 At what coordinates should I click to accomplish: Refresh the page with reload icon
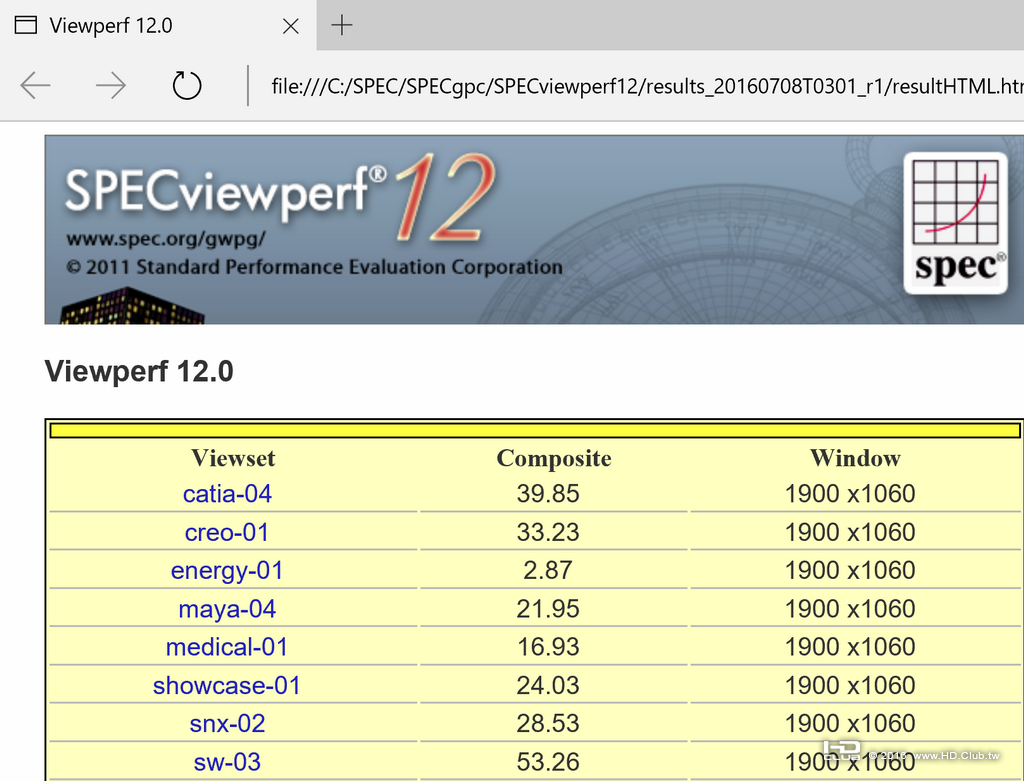187,86
